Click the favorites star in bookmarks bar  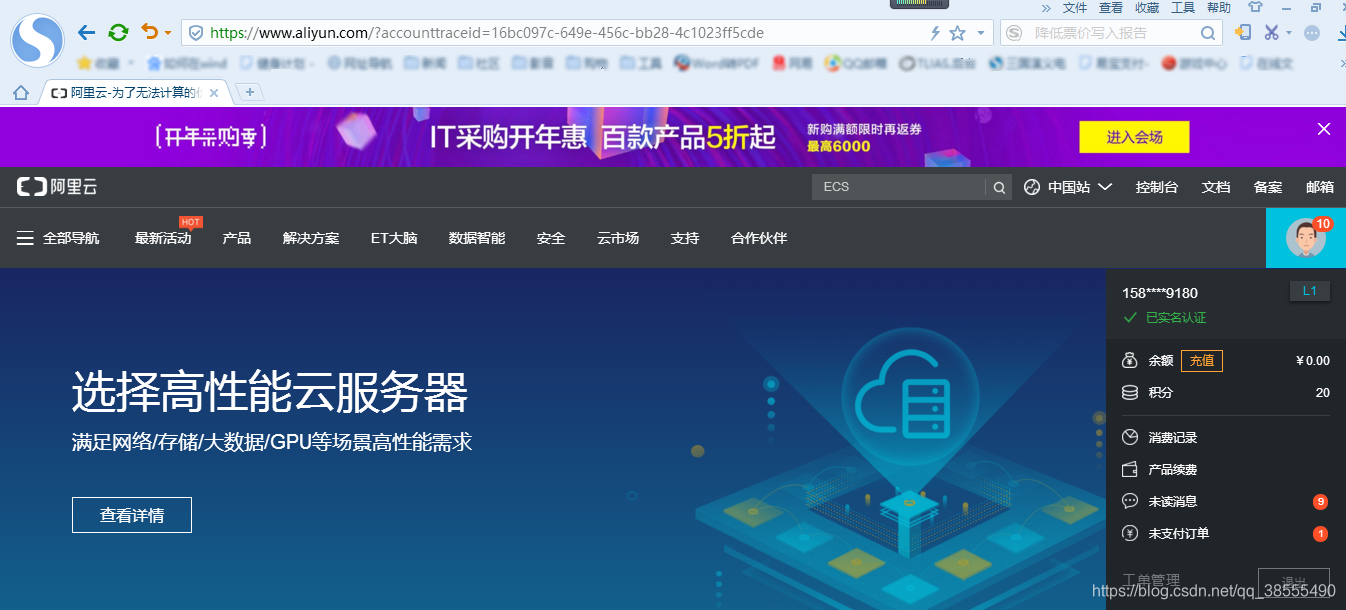pyautogui.click(x=84, y=63)
